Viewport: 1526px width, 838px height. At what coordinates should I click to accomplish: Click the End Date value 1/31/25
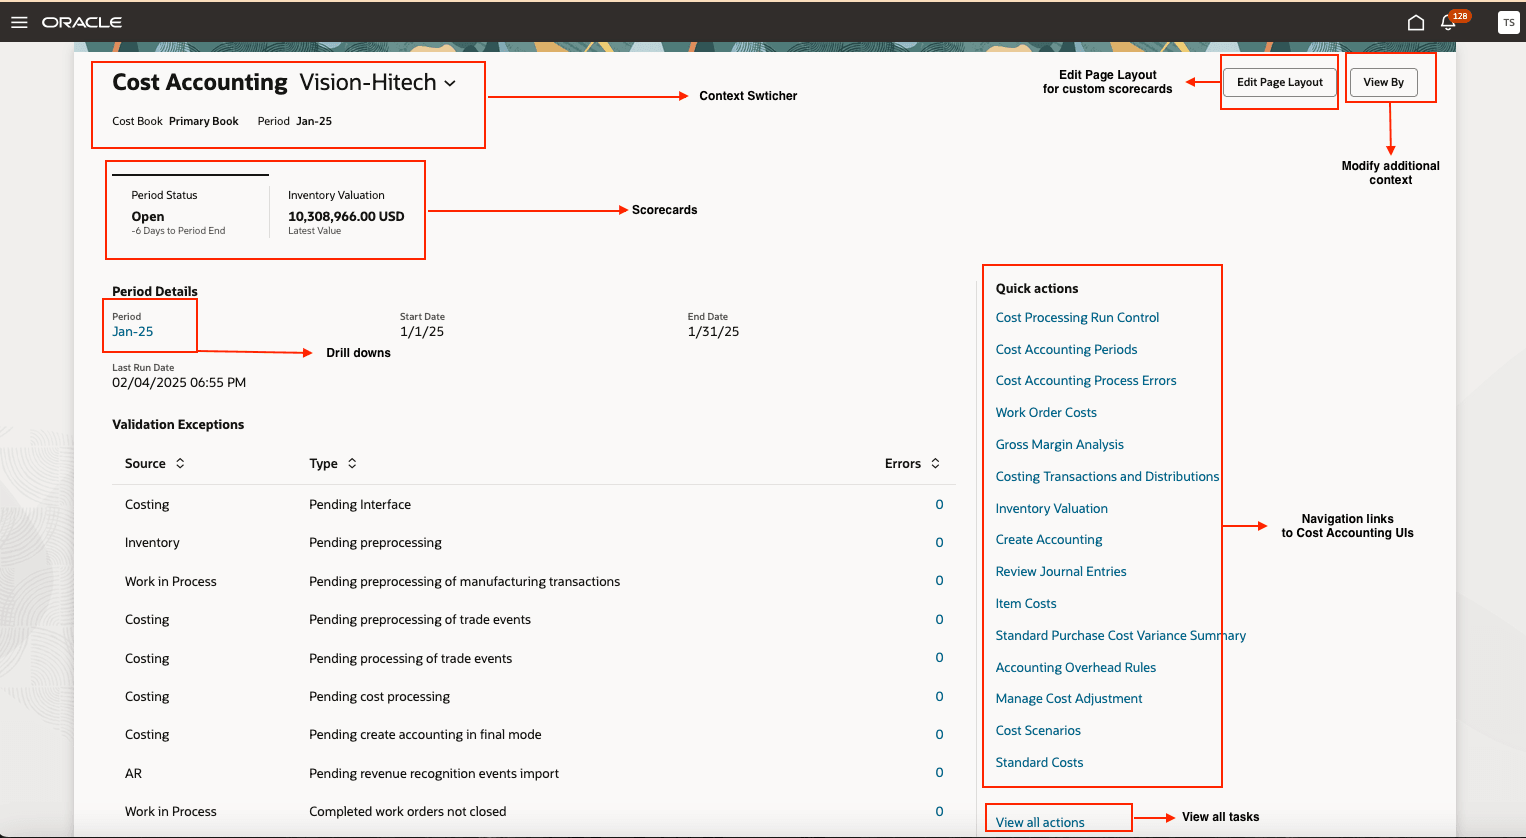pyautogui.click(x=713, y=331)
